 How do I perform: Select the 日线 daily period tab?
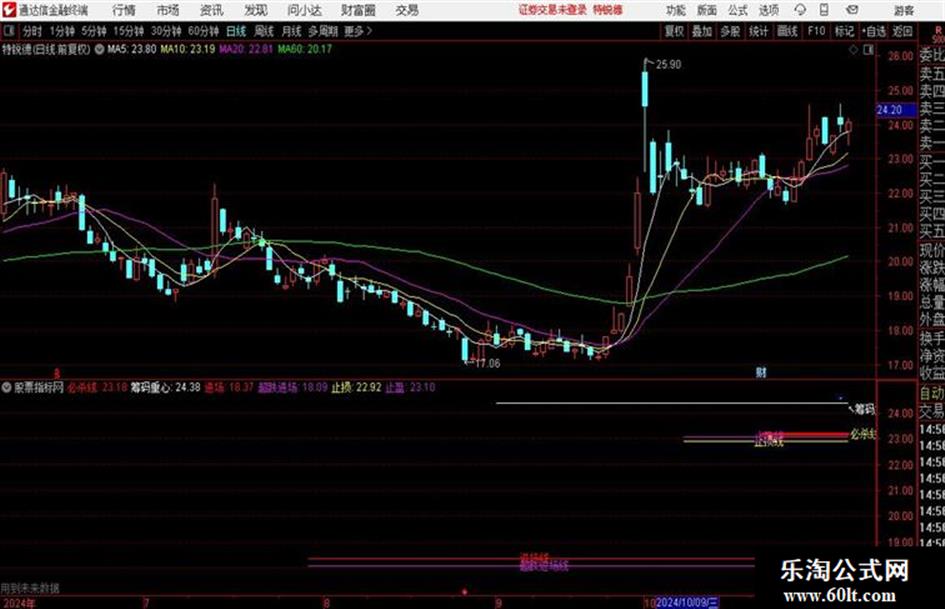(x=236, y=31)
